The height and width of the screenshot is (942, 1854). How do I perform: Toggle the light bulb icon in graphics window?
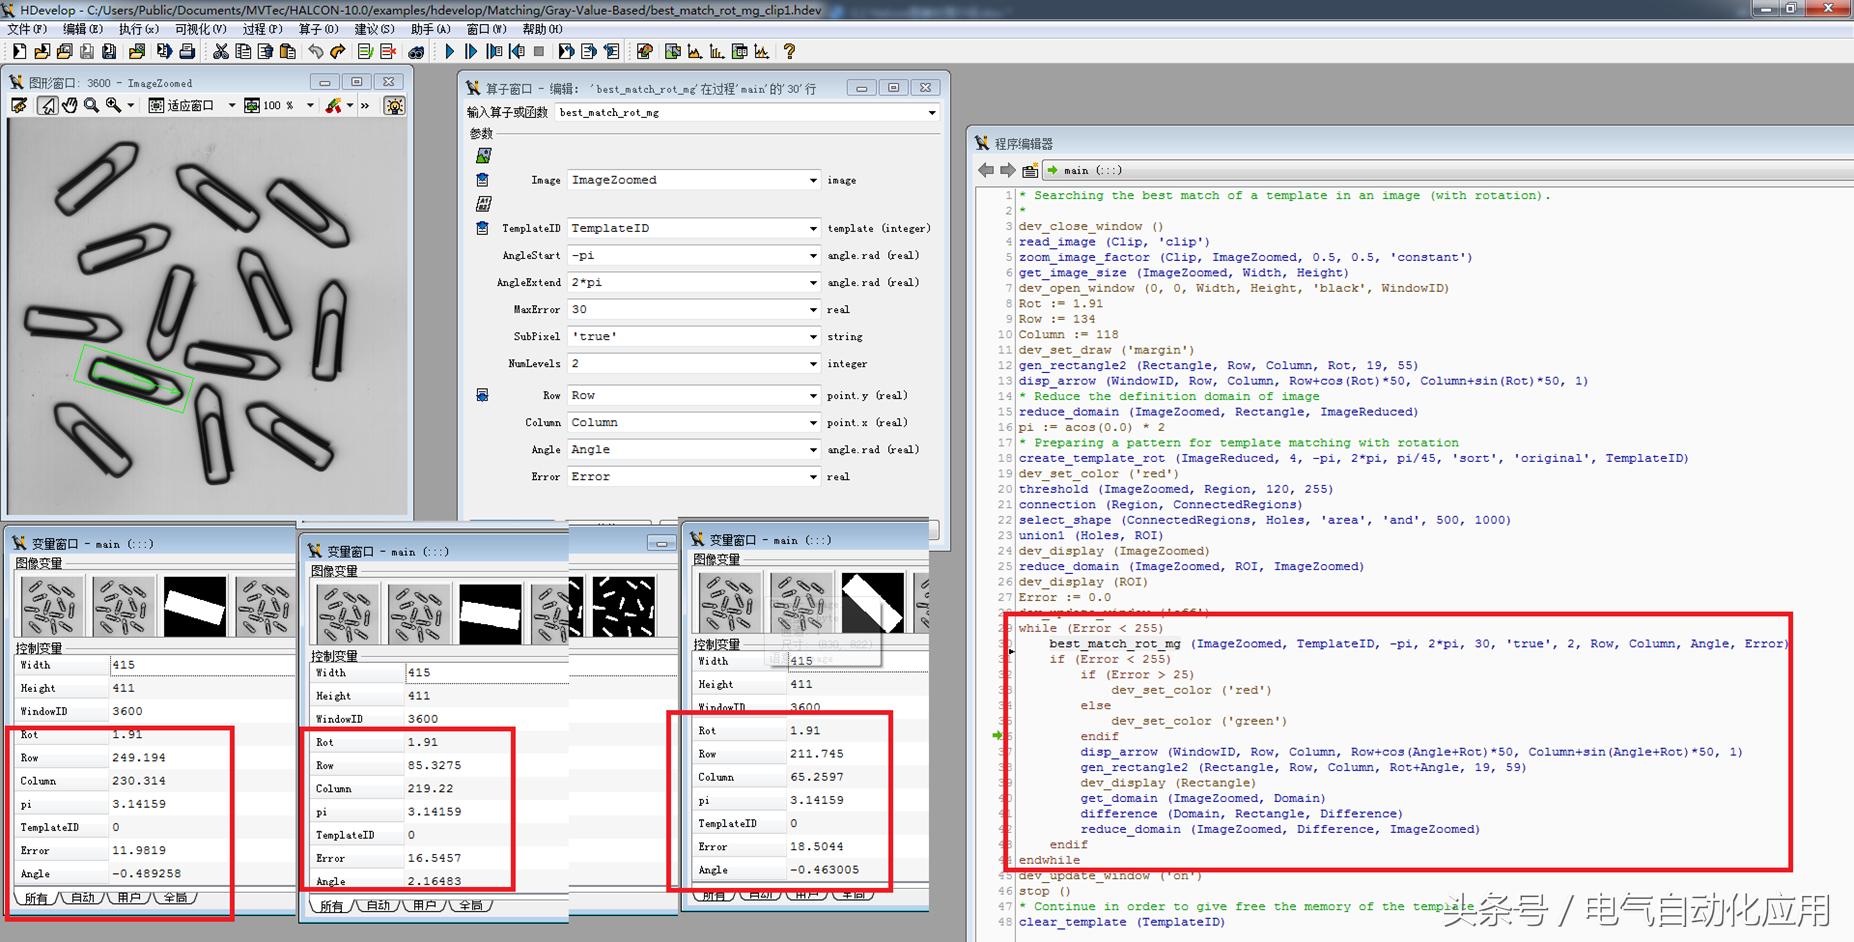pos(394,105)
